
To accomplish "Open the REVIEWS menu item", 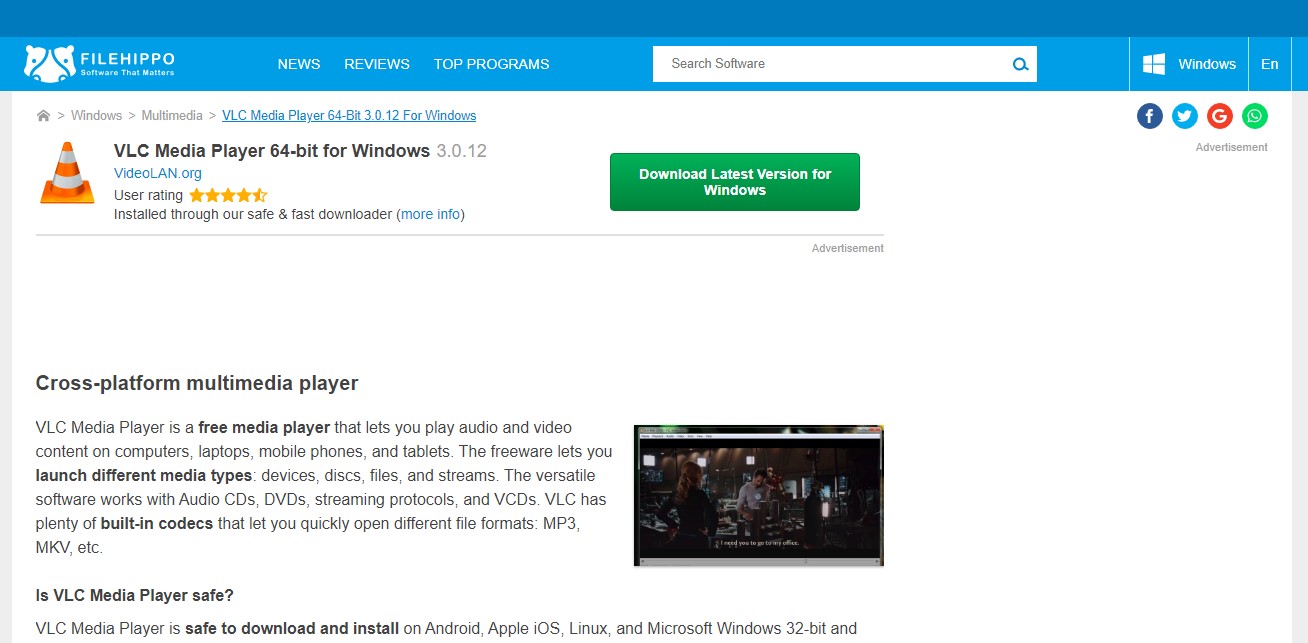I will [377, 64].
